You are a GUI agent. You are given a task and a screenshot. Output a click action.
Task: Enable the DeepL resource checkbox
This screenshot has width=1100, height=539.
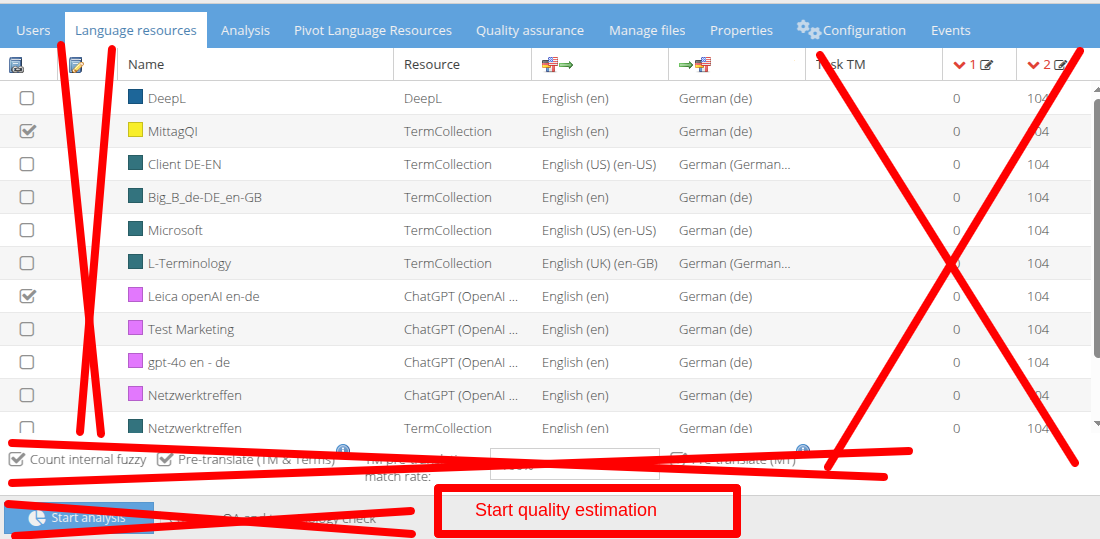click(27, 98)
